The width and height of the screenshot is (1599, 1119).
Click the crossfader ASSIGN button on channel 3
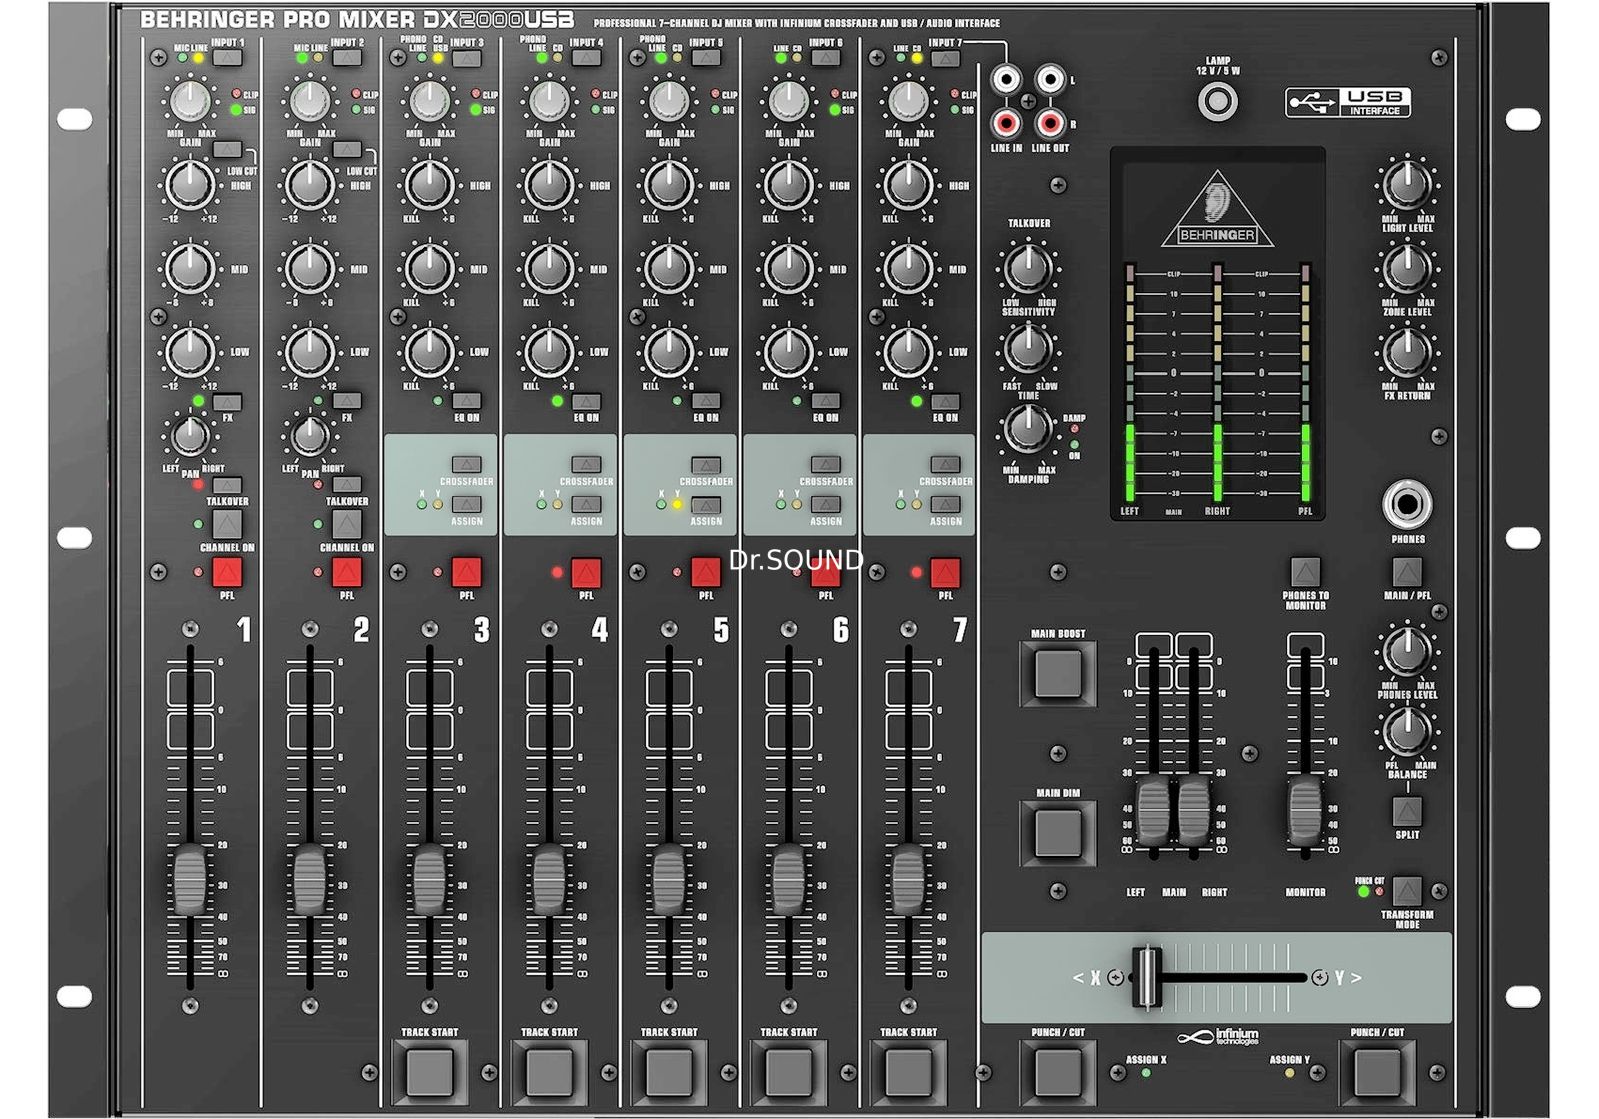[x=466, y=505]
